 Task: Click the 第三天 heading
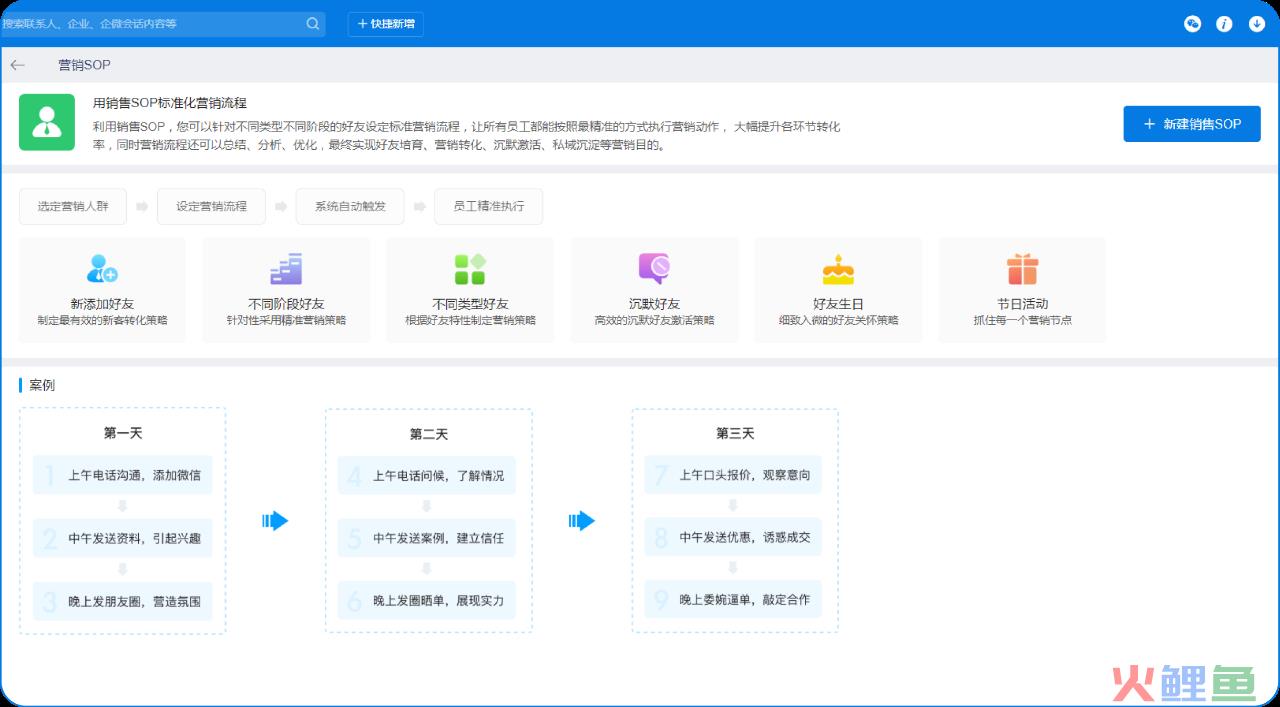point(735,434)
